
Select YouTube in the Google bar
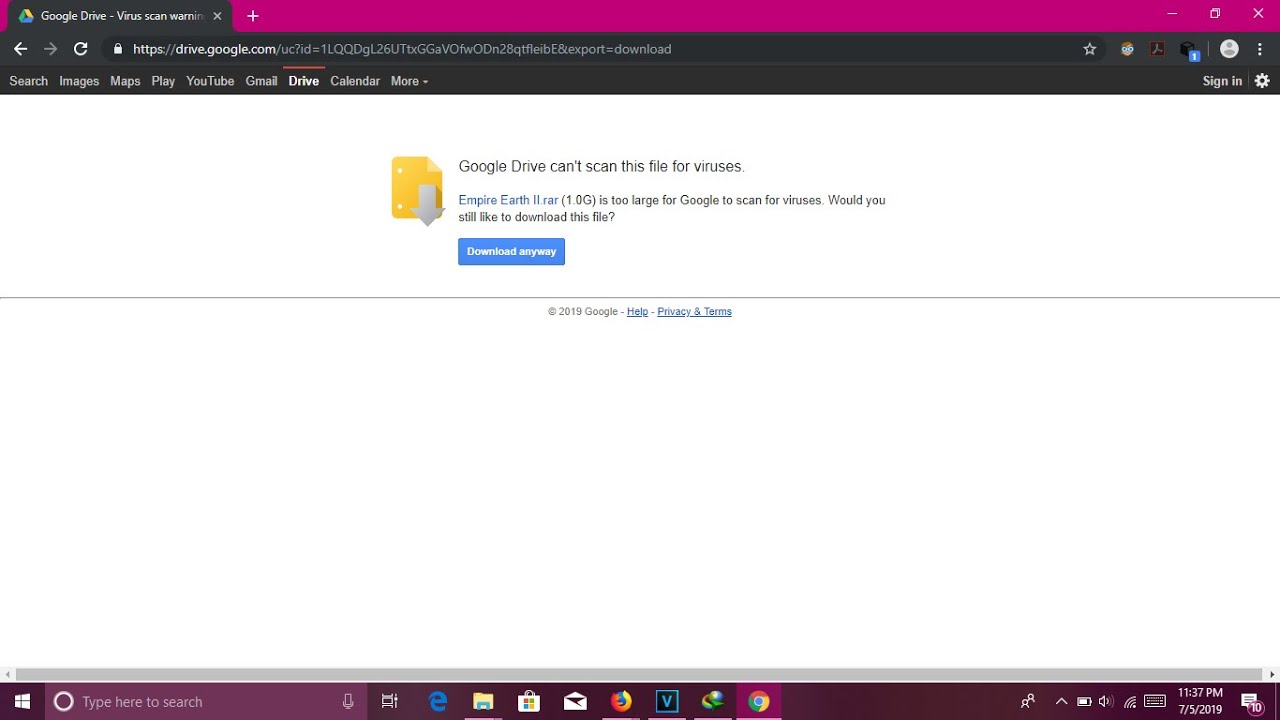[x=210, y=81]
